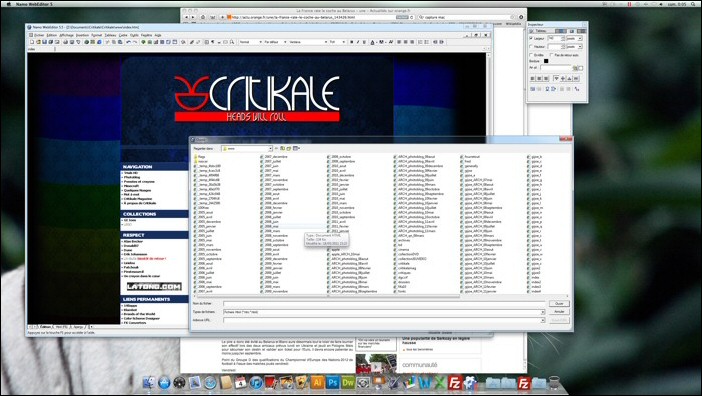
Task: Click the font color icon in toolbar
Action: click(372, 42)
